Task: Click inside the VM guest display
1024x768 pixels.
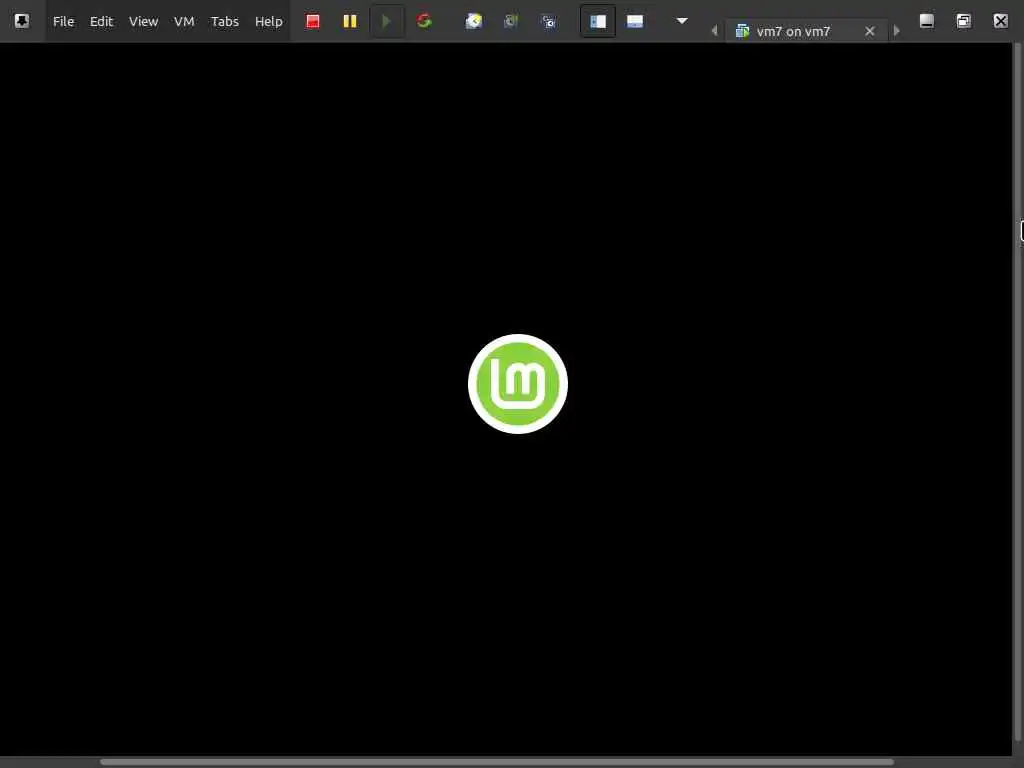Action: pyautogui.click(x=506, y=399)
